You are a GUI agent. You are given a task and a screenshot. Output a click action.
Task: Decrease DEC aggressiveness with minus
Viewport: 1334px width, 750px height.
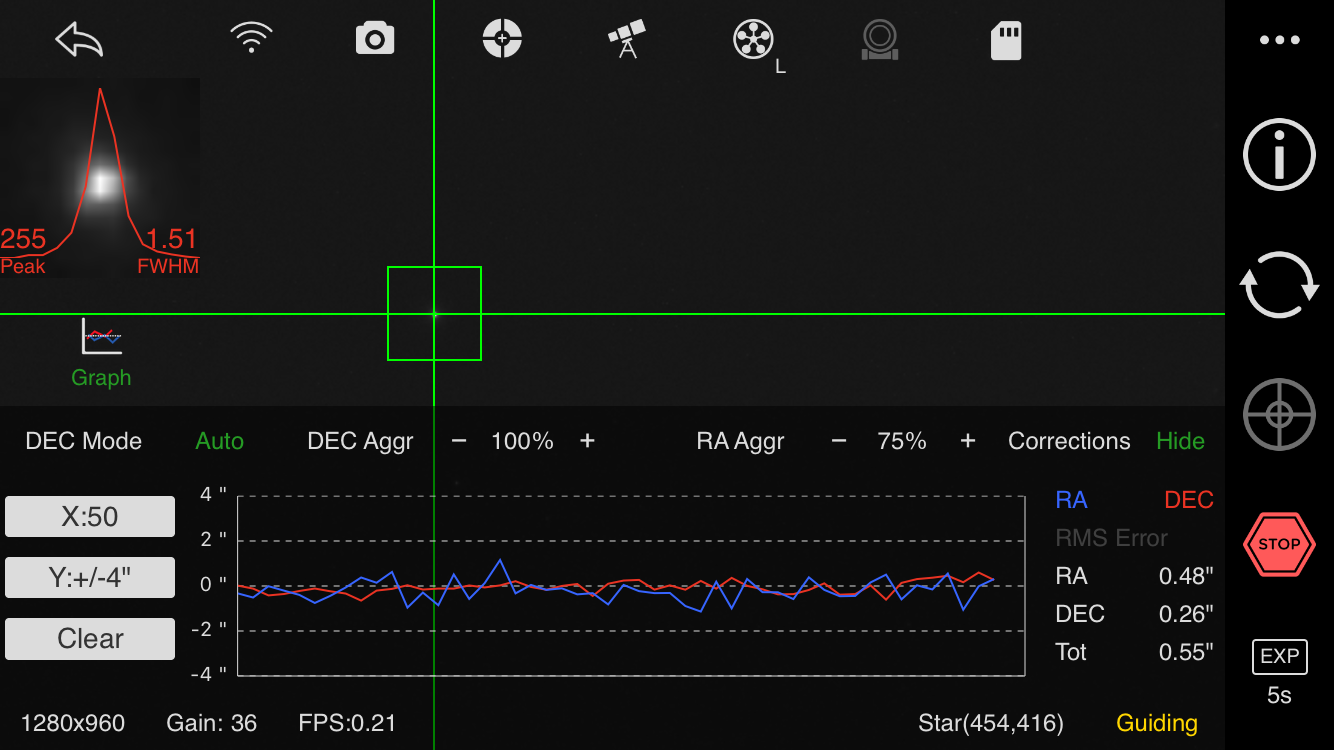coord(459,441)
